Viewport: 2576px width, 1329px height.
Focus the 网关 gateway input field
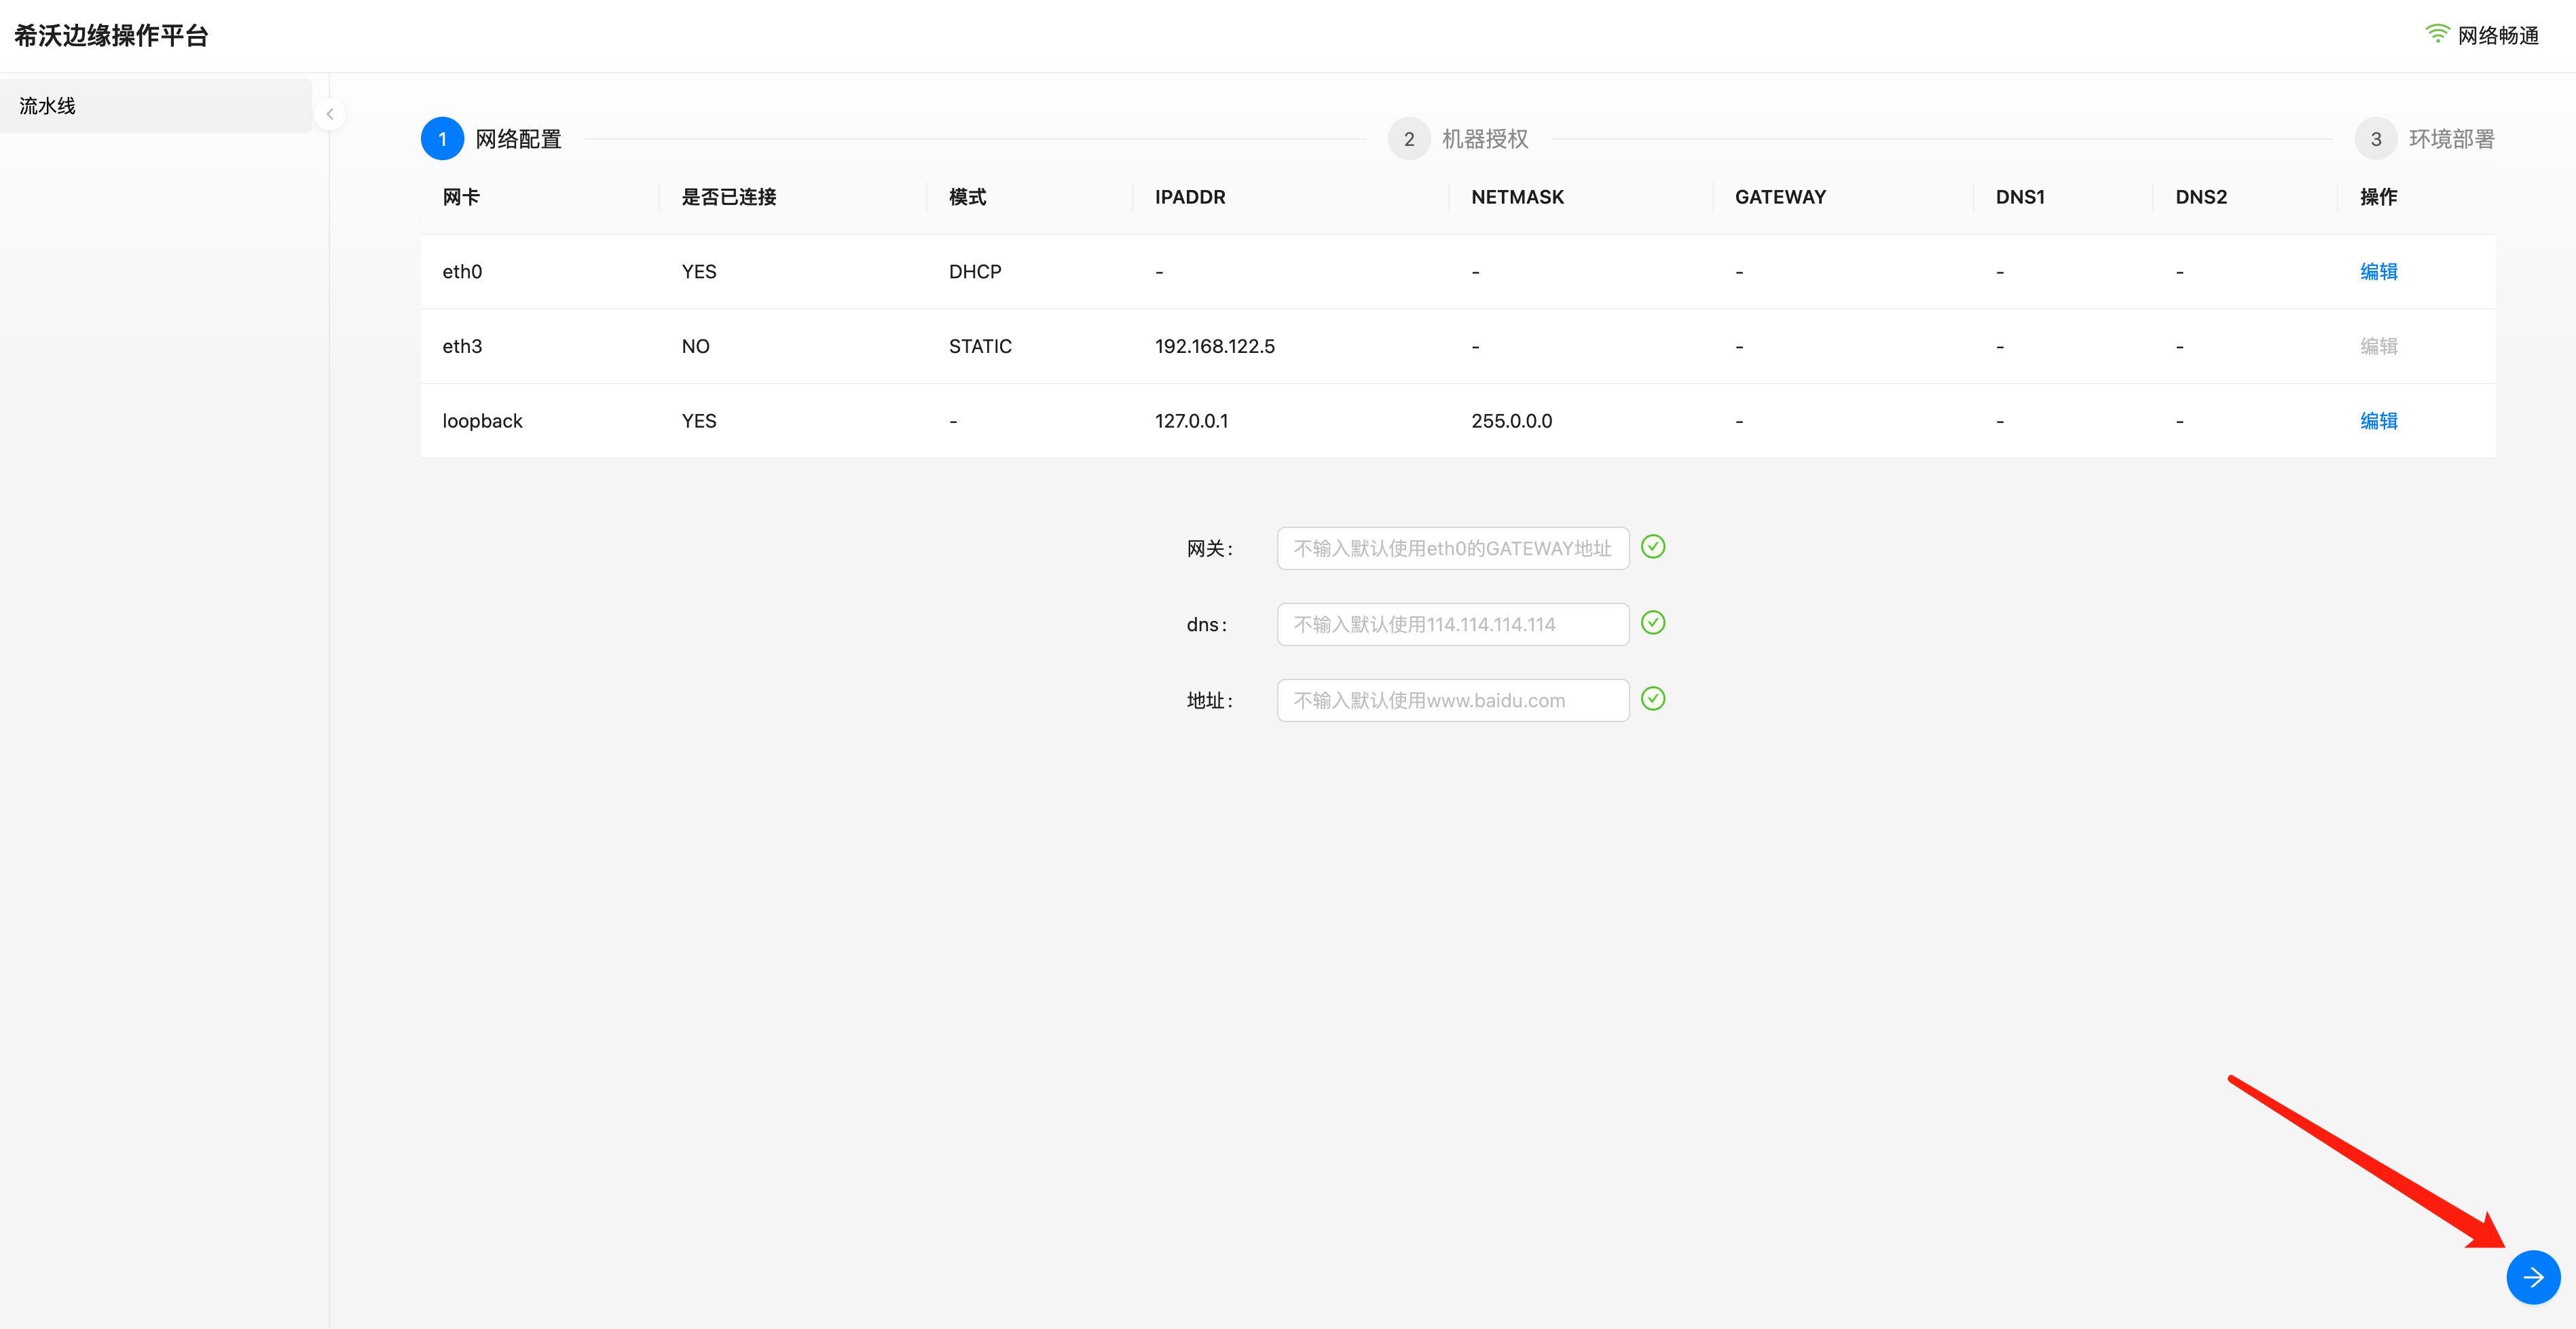coord(1452,548)
